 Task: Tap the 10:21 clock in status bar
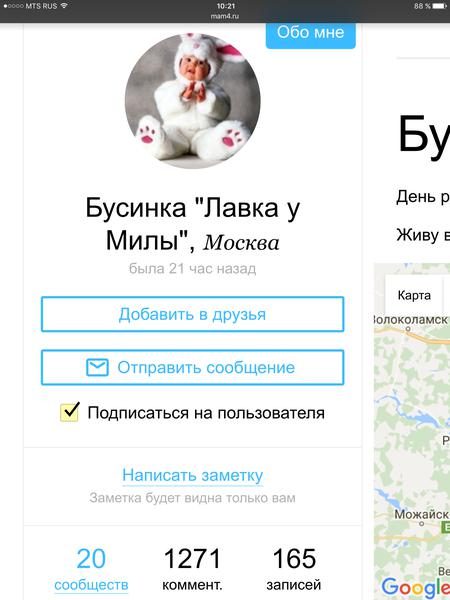tap(226, 6)
